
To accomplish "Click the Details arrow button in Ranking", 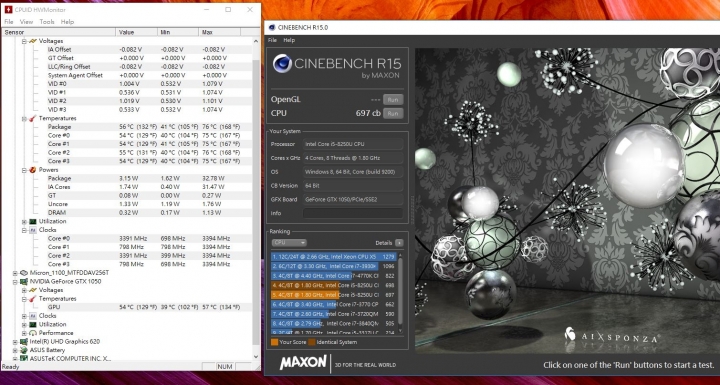I will pos(399,243).
